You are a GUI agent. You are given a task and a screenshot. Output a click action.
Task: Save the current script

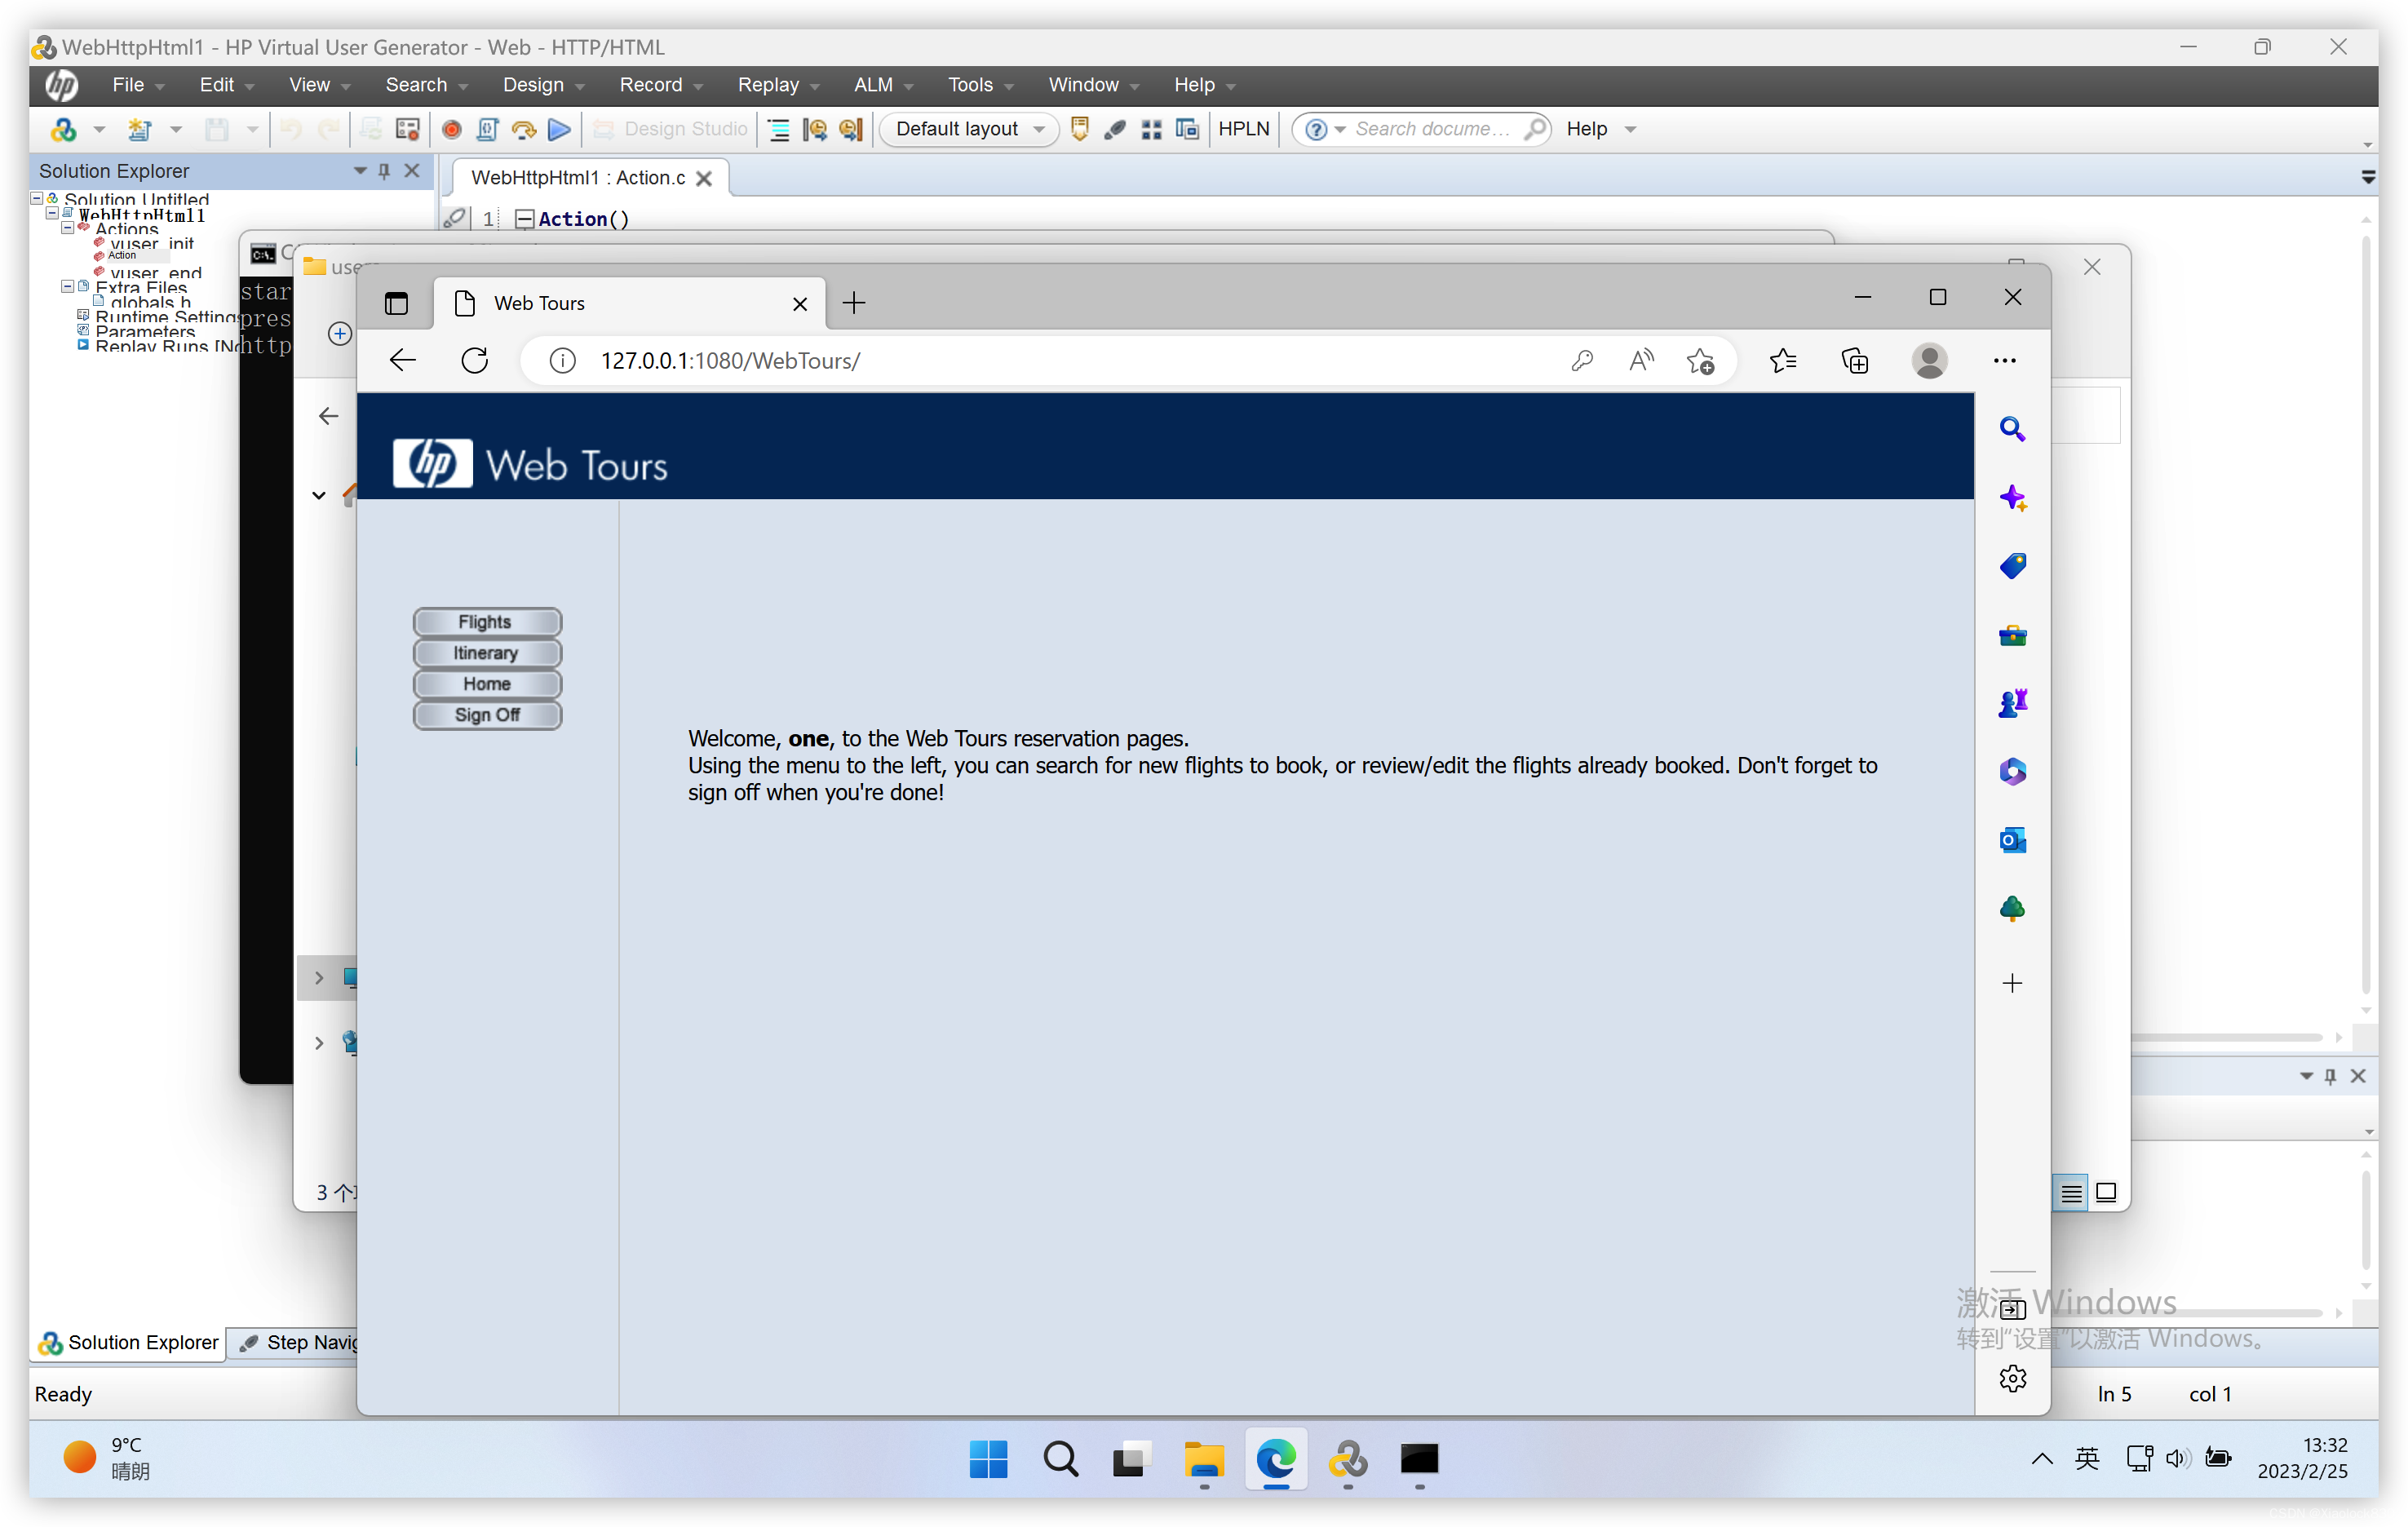216,129
